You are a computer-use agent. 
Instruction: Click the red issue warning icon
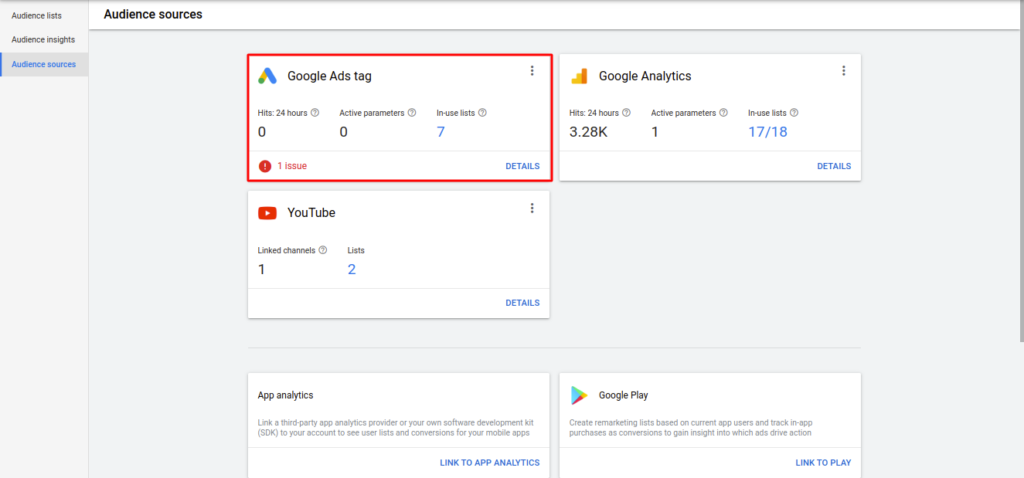tap(265, 166)
